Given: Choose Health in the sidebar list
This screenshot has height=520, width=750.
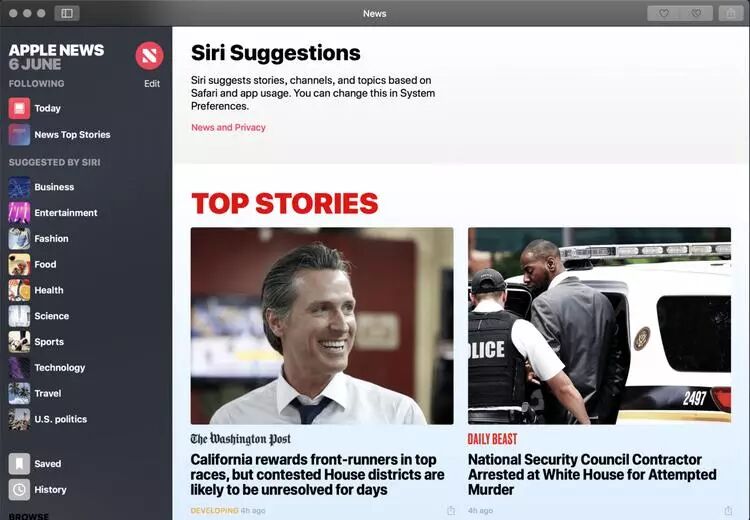Looking at the screenshot, I should 49,290.
